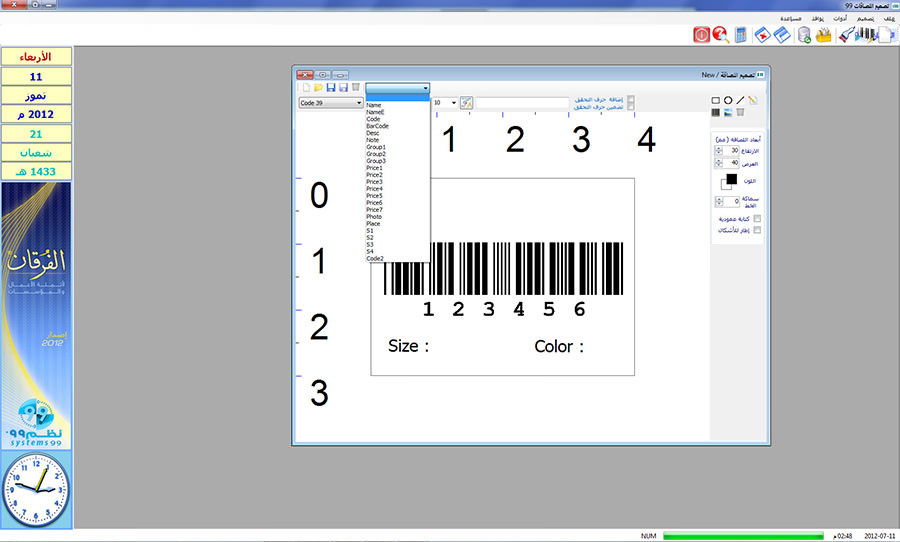Open the Design menu in menu bar
This screenshot has height=542, width=900.
865,18
